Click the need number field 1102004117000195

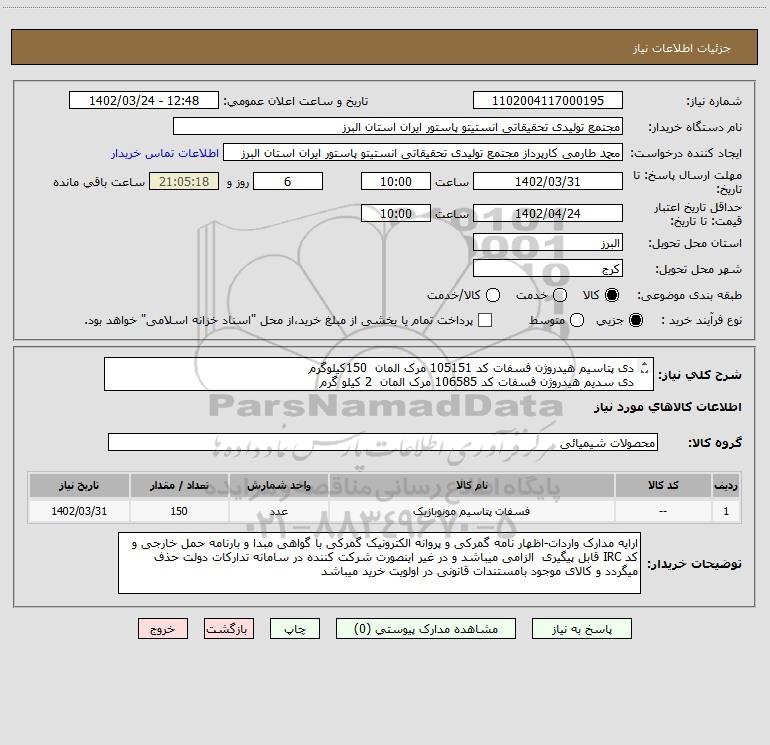[548, 101]
